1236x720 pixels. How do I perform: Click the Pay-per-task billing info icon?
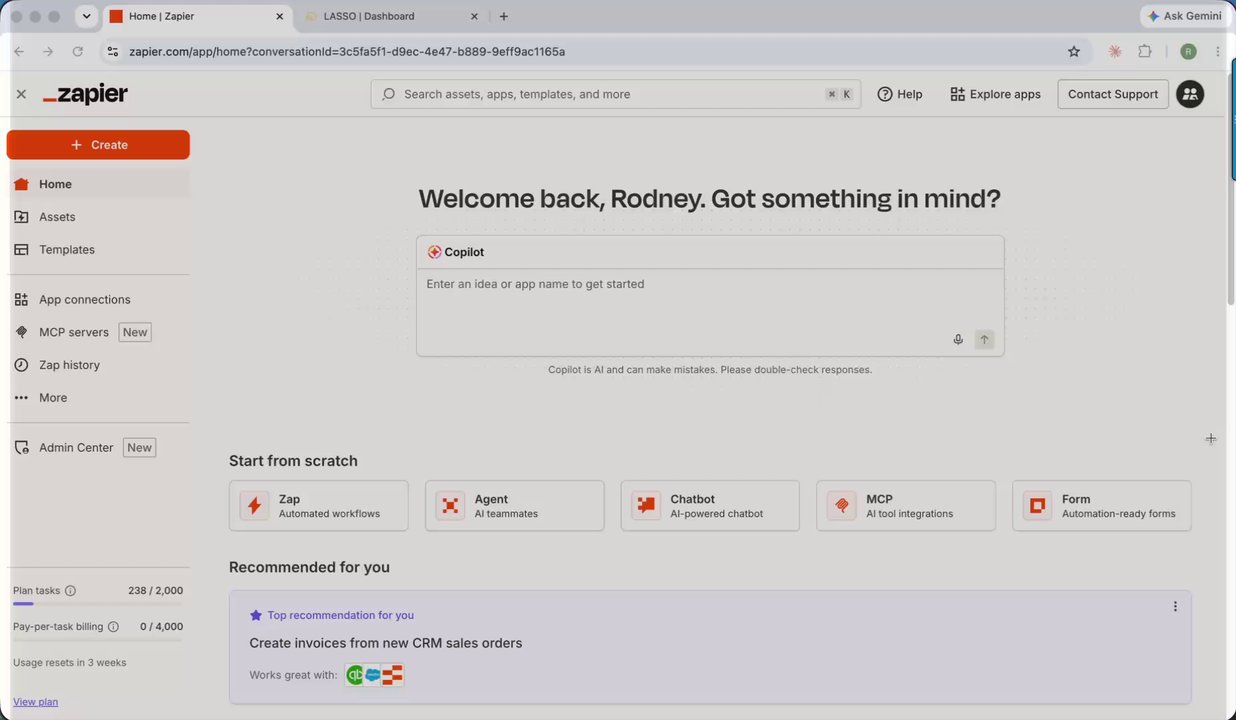click(113, 627)
